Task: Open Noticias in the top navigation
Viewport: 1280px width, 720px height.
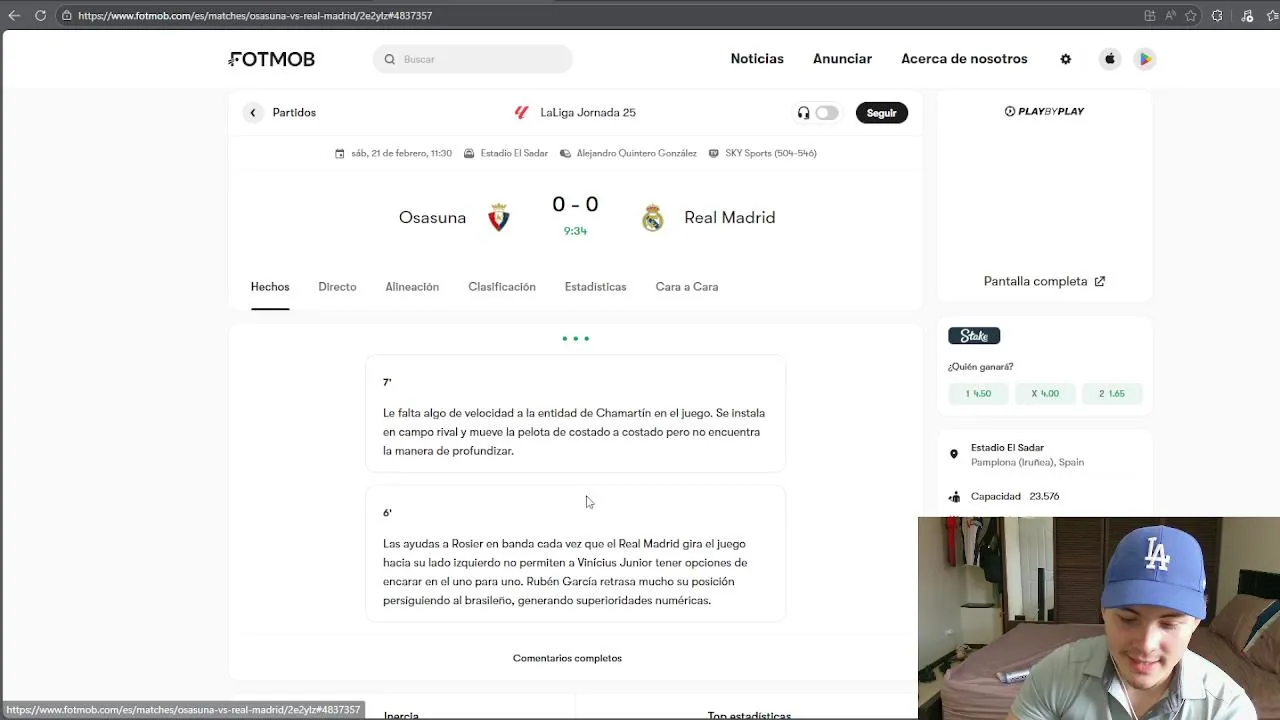Action: (x=757, y=59)
